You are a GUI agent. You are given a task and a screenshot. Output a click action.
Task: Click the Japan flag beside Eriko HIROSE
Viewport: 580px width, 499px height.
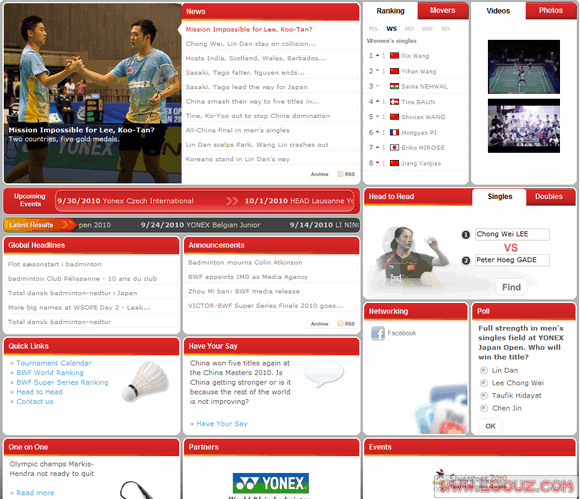tap(394, 148)
